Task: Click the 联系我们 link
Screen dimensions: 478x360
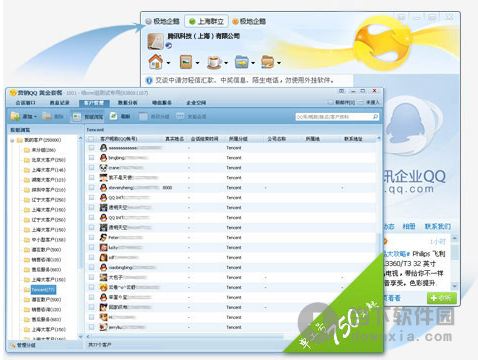Action: [438, 226]
